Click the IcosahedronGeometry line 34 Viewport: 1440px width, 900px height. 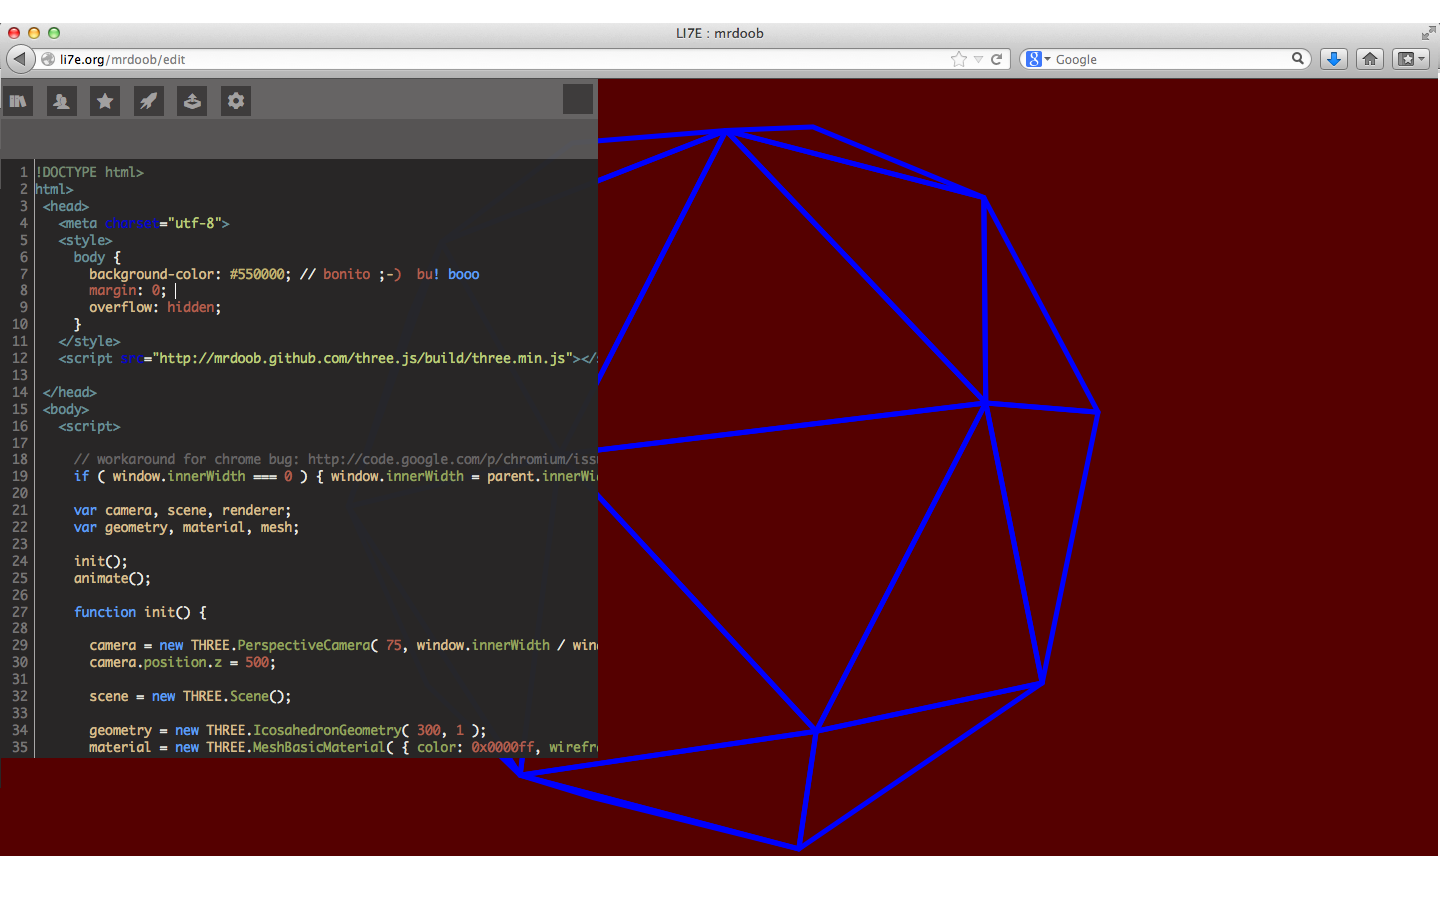point(287,730)
